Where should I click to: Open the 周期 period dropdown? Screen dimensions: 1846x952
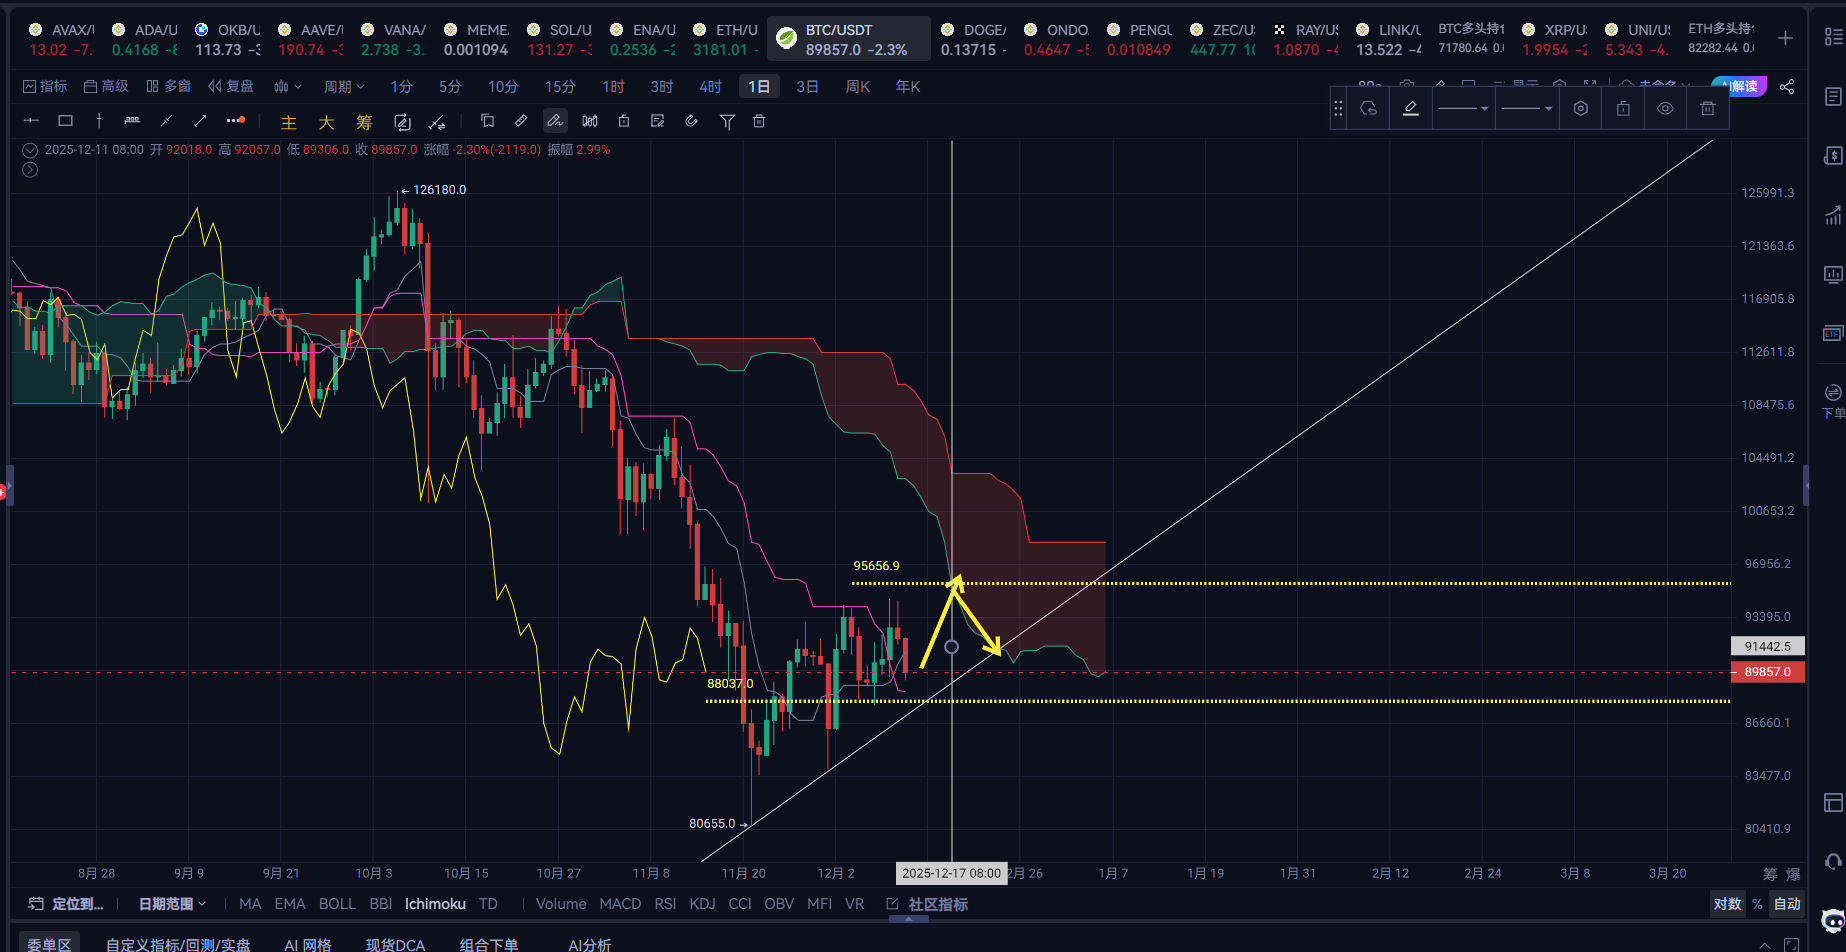tap(343, 87)
